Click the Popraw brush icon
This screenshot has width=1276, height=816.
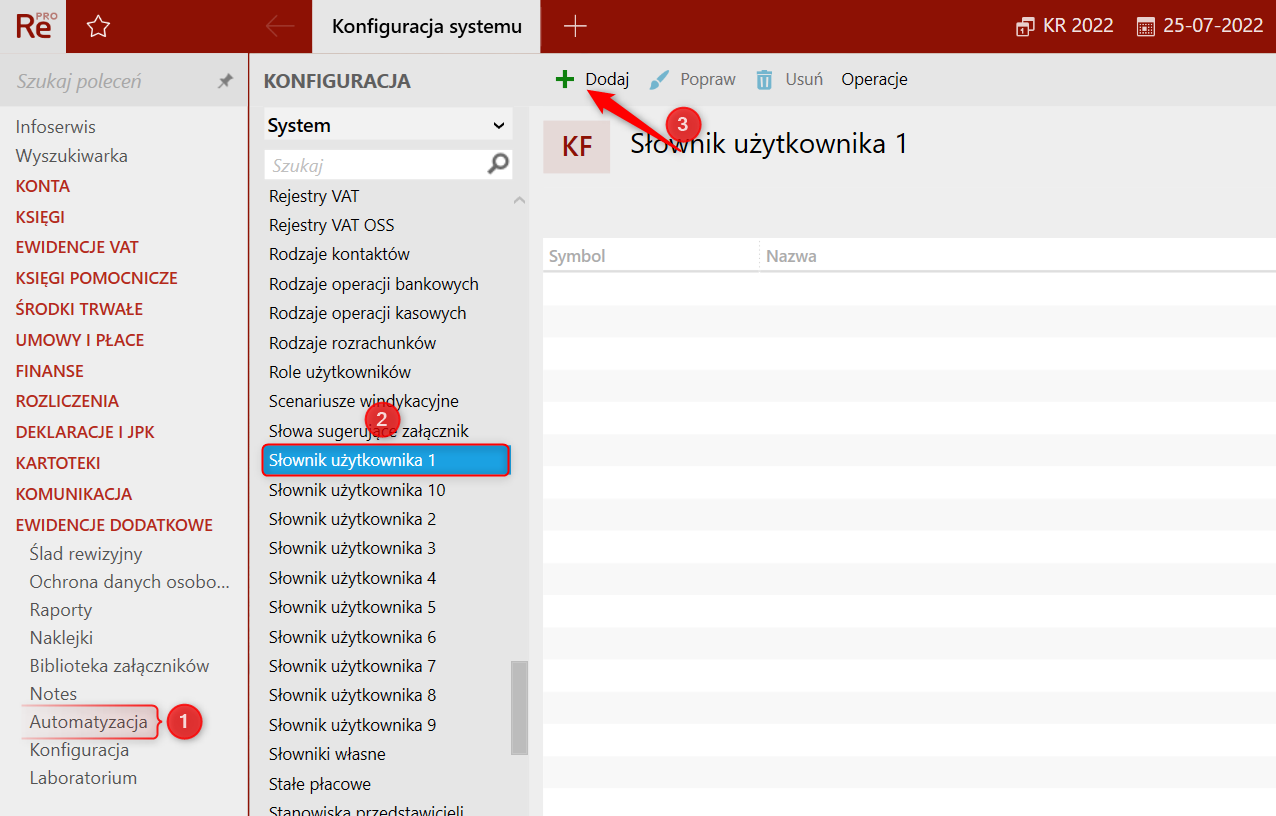[659, 80]
